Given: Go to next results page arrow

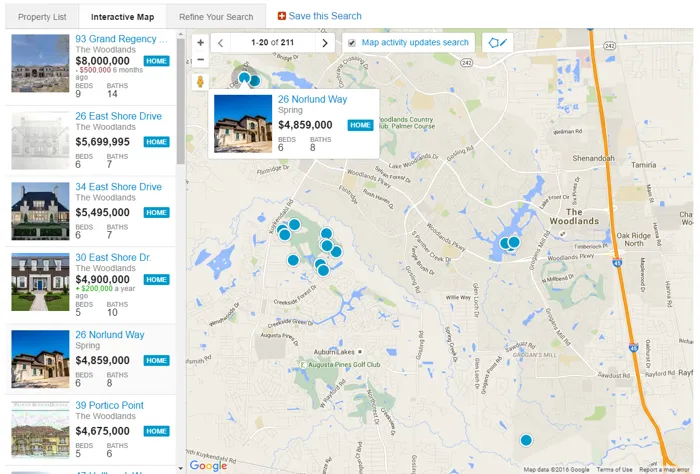Looking at the screenshot, I should 325,43.
